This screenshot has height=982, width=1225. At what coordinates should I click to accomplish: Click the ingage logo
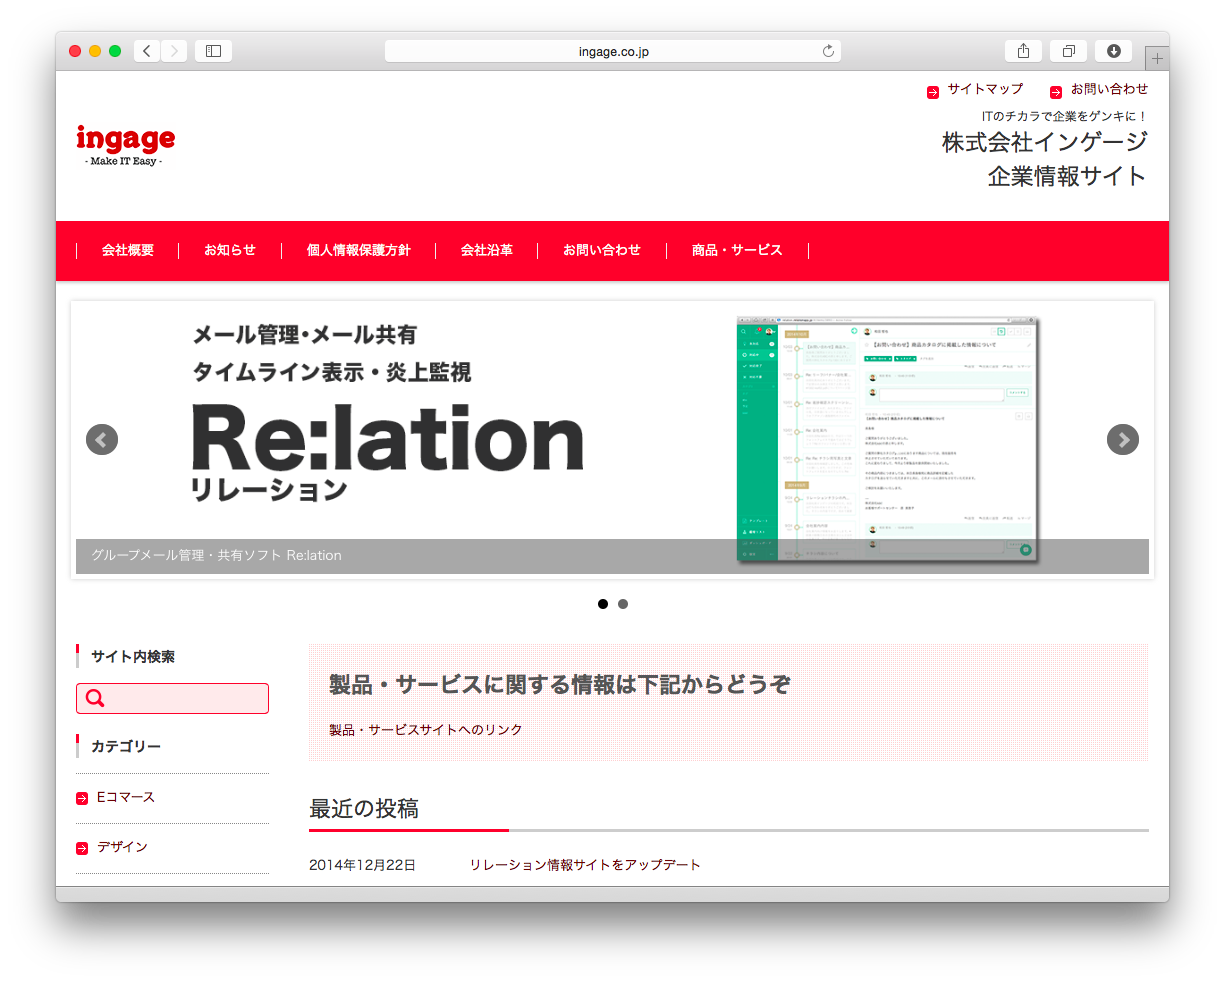125,145
